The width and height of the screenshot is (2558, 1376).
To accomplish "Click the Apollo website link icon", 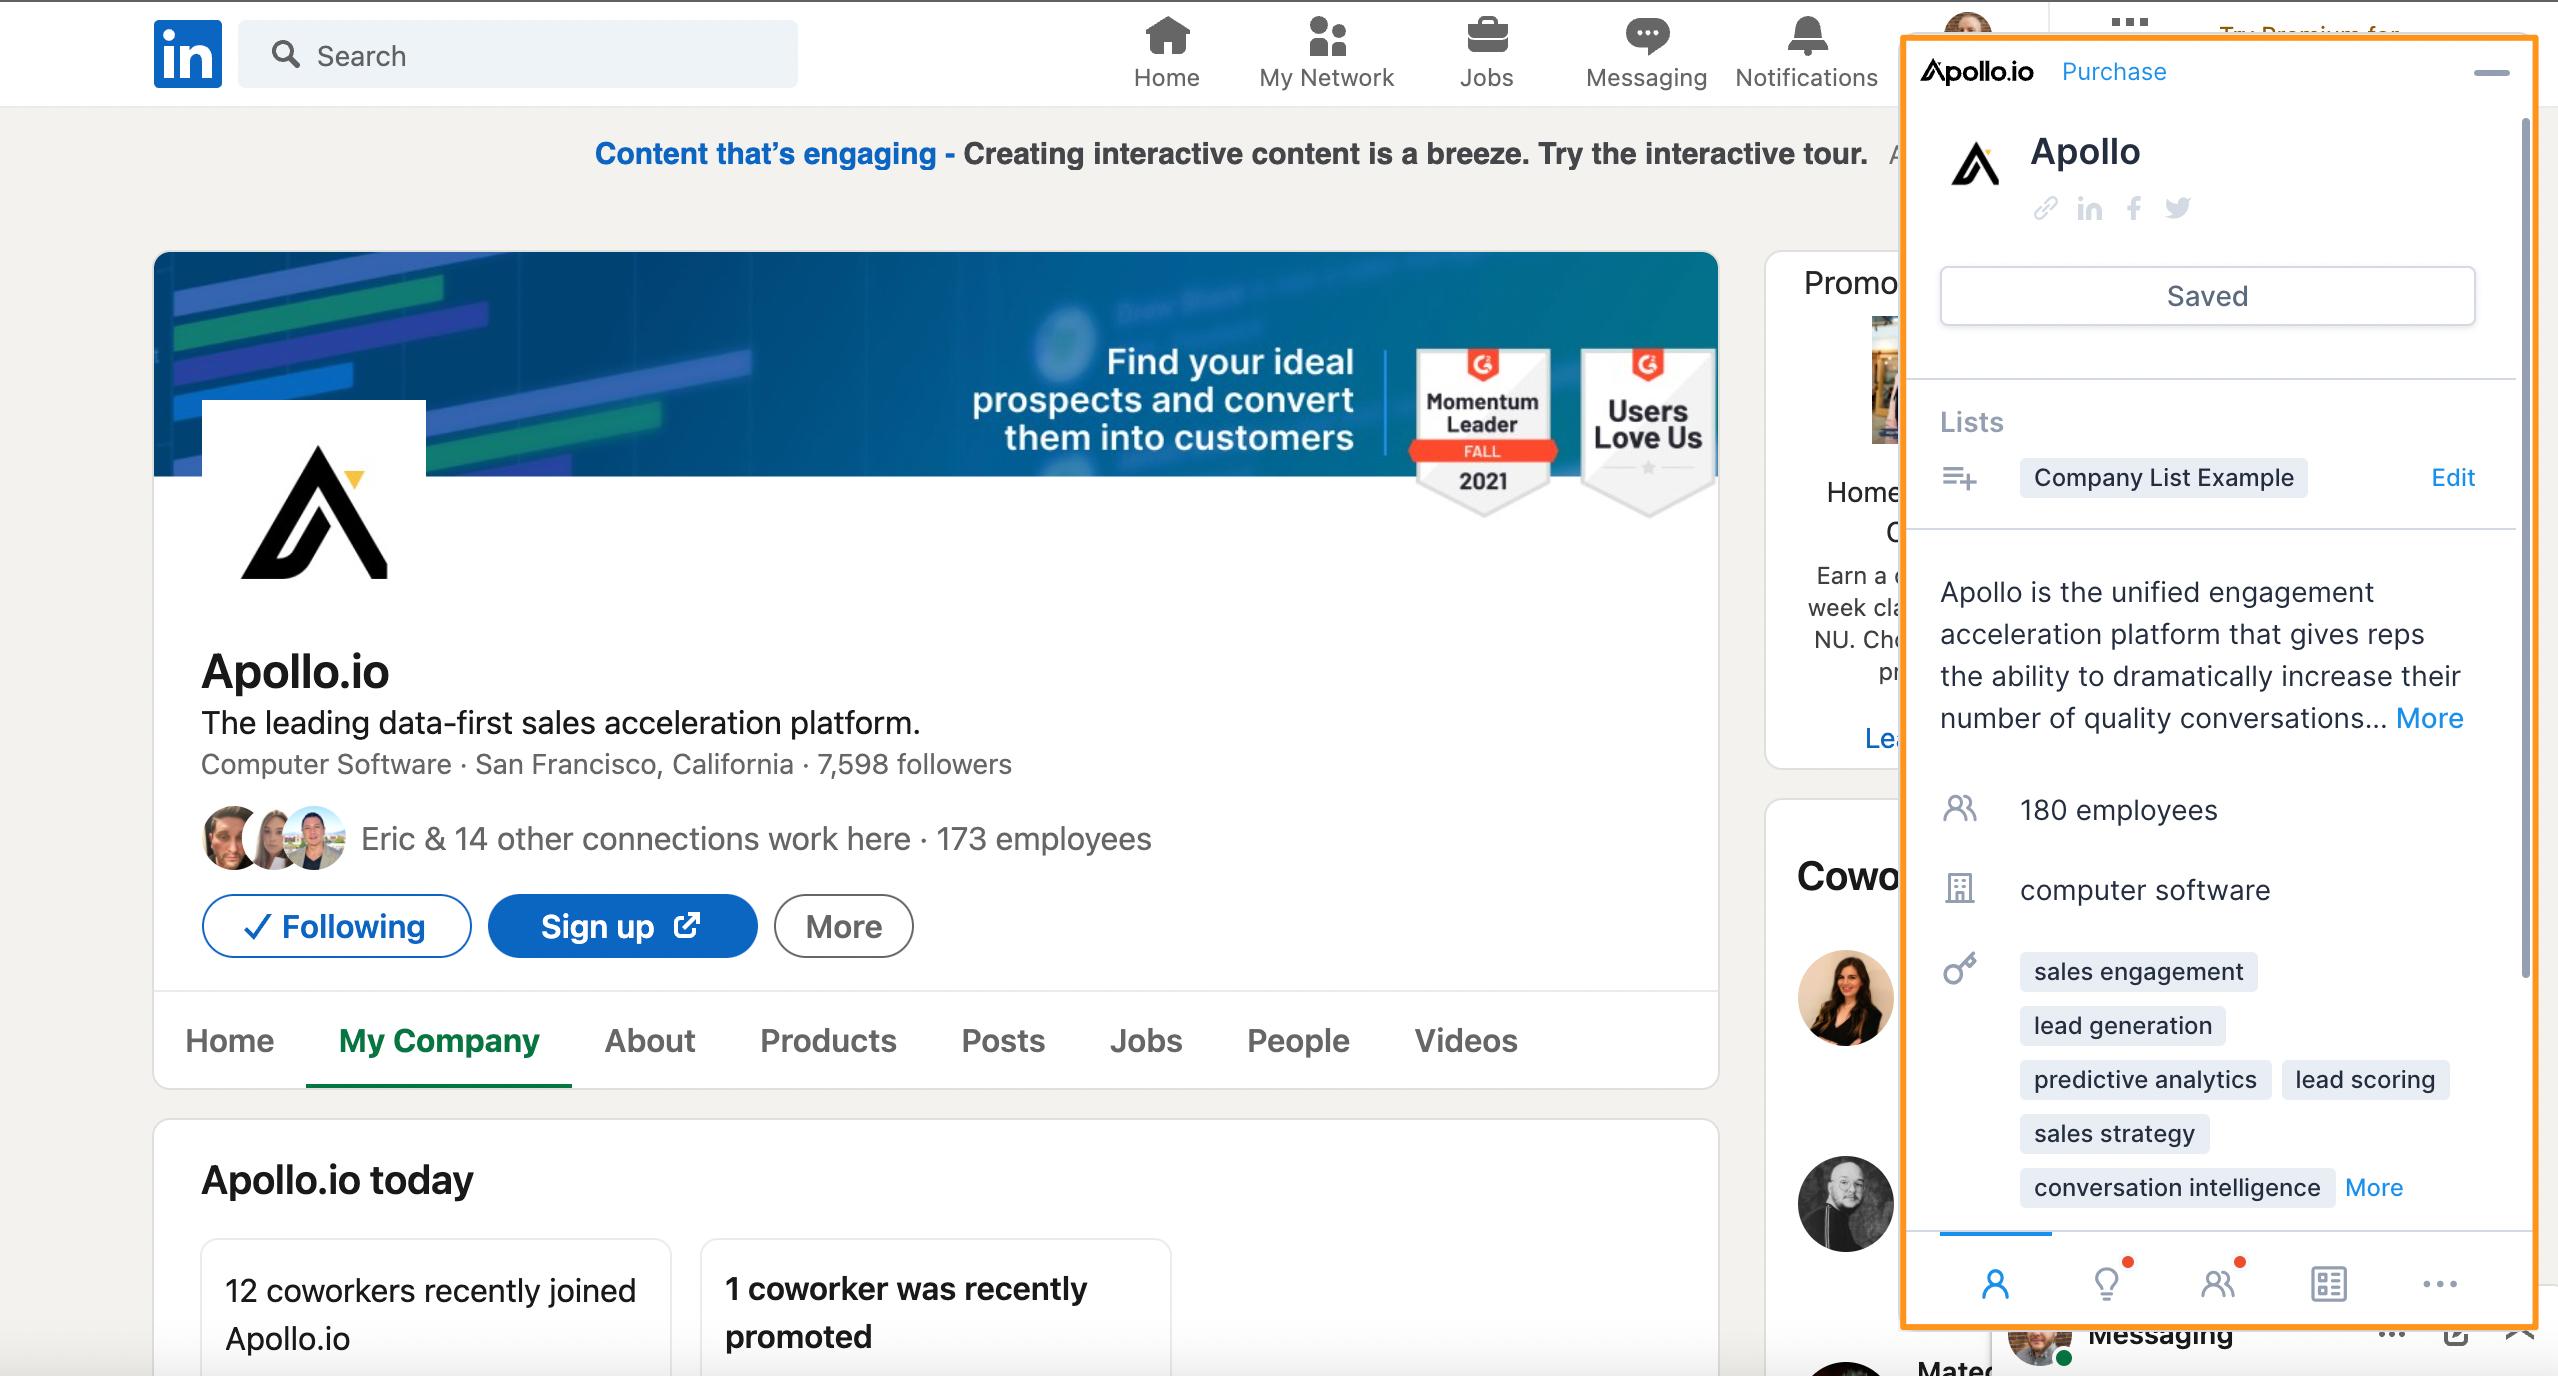I will coord(2045,208).
